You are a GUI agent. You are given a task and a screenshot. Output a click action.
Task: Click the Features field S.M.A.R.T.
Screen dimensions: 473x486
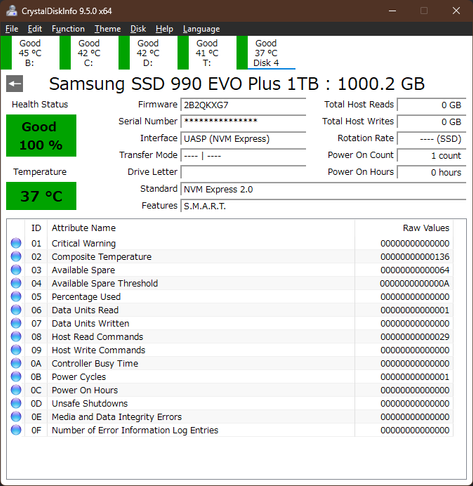323,206
